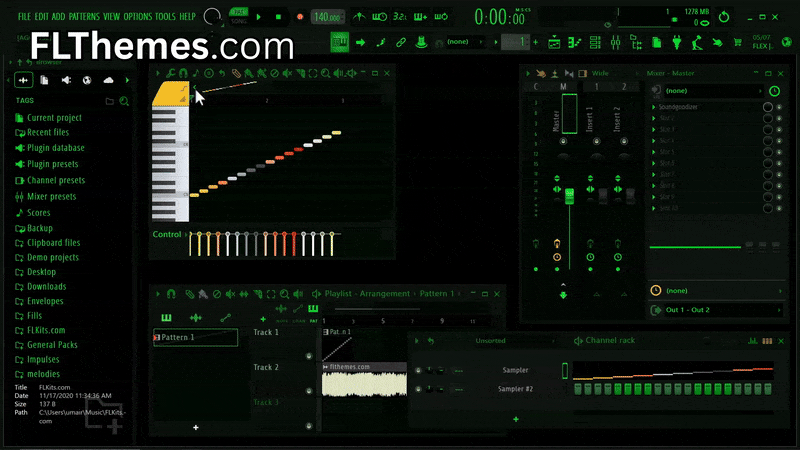The height and width of the screenshot is (450, 800).
Task: Open the metronome icon in the top toolbar
Action: point(359,17)
